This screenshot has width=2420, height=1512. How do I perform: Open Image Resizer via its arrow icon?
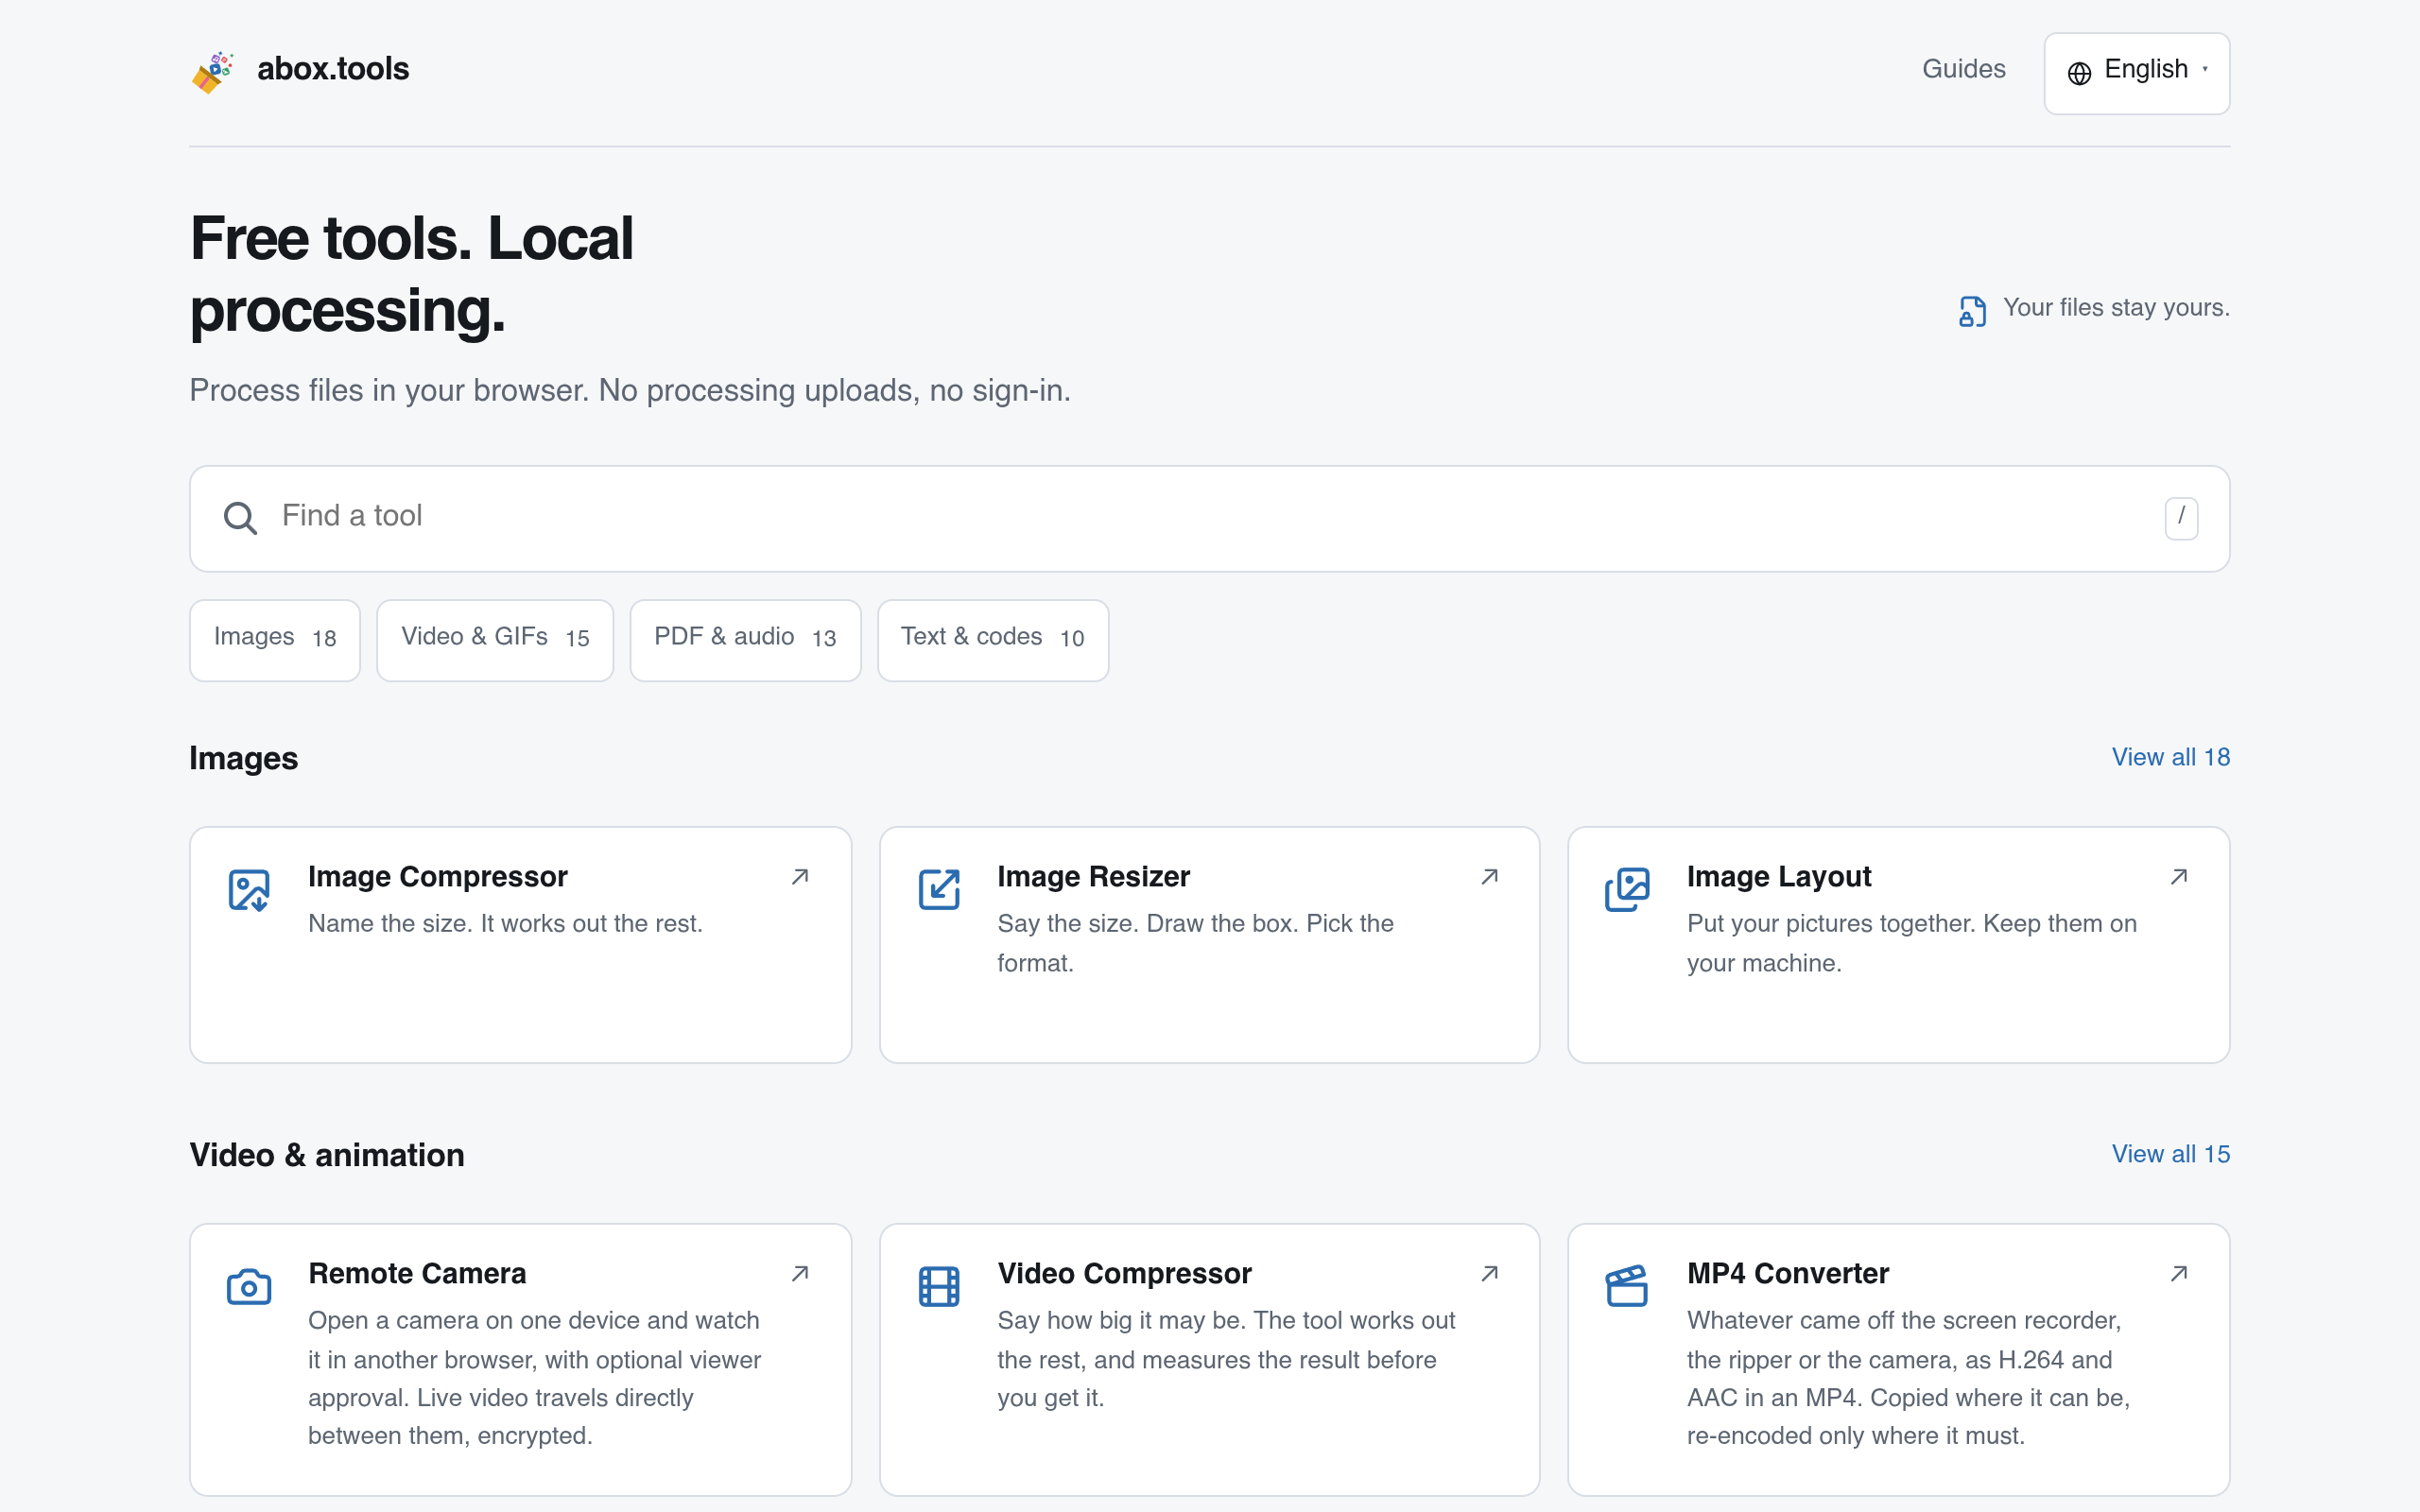(x=1490, y=877)
